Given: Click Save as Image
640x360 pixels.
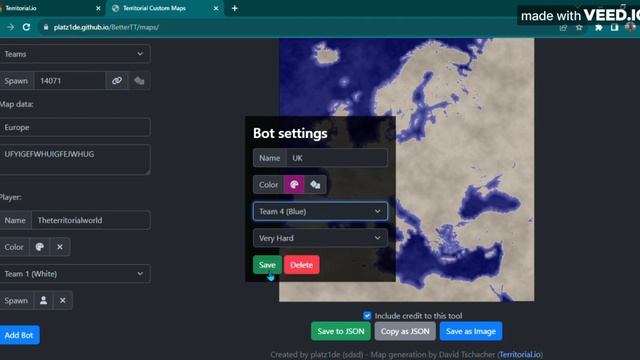Looking at the screenshot, I should point(471,331).
